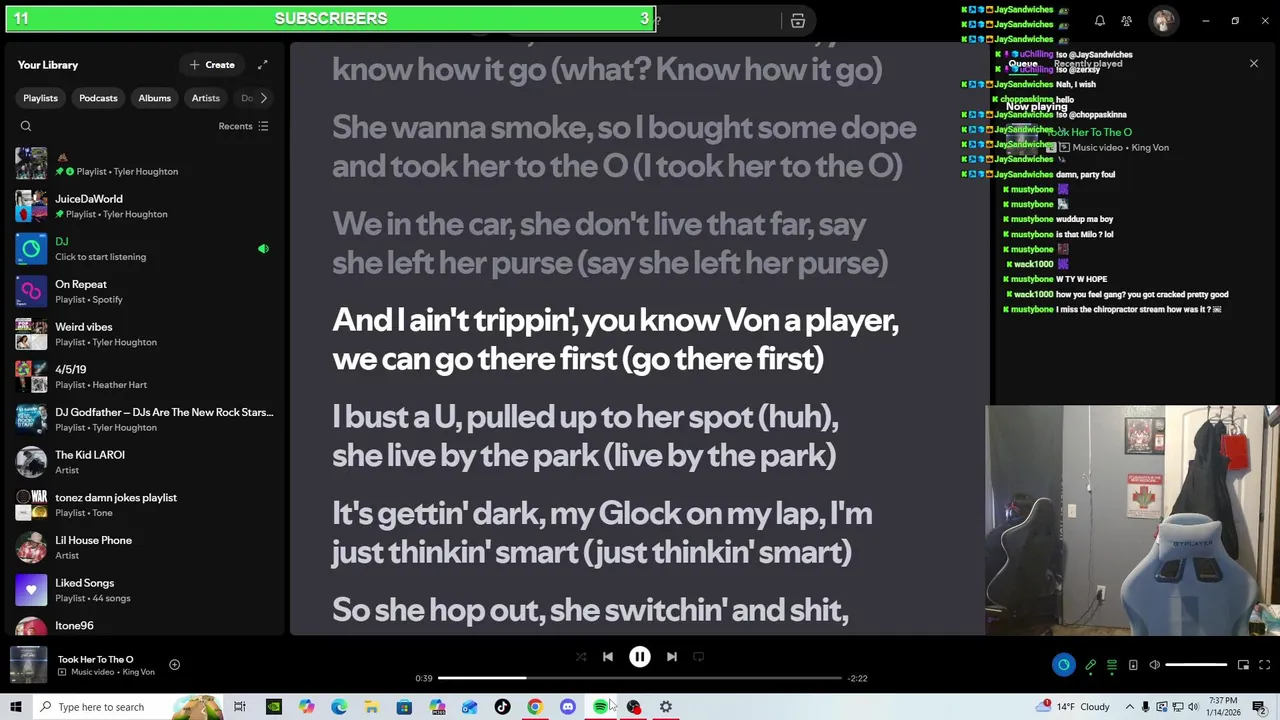Click the now playing album thumbnail
This screenshot has height=720, width=1280.
[28, 665]
